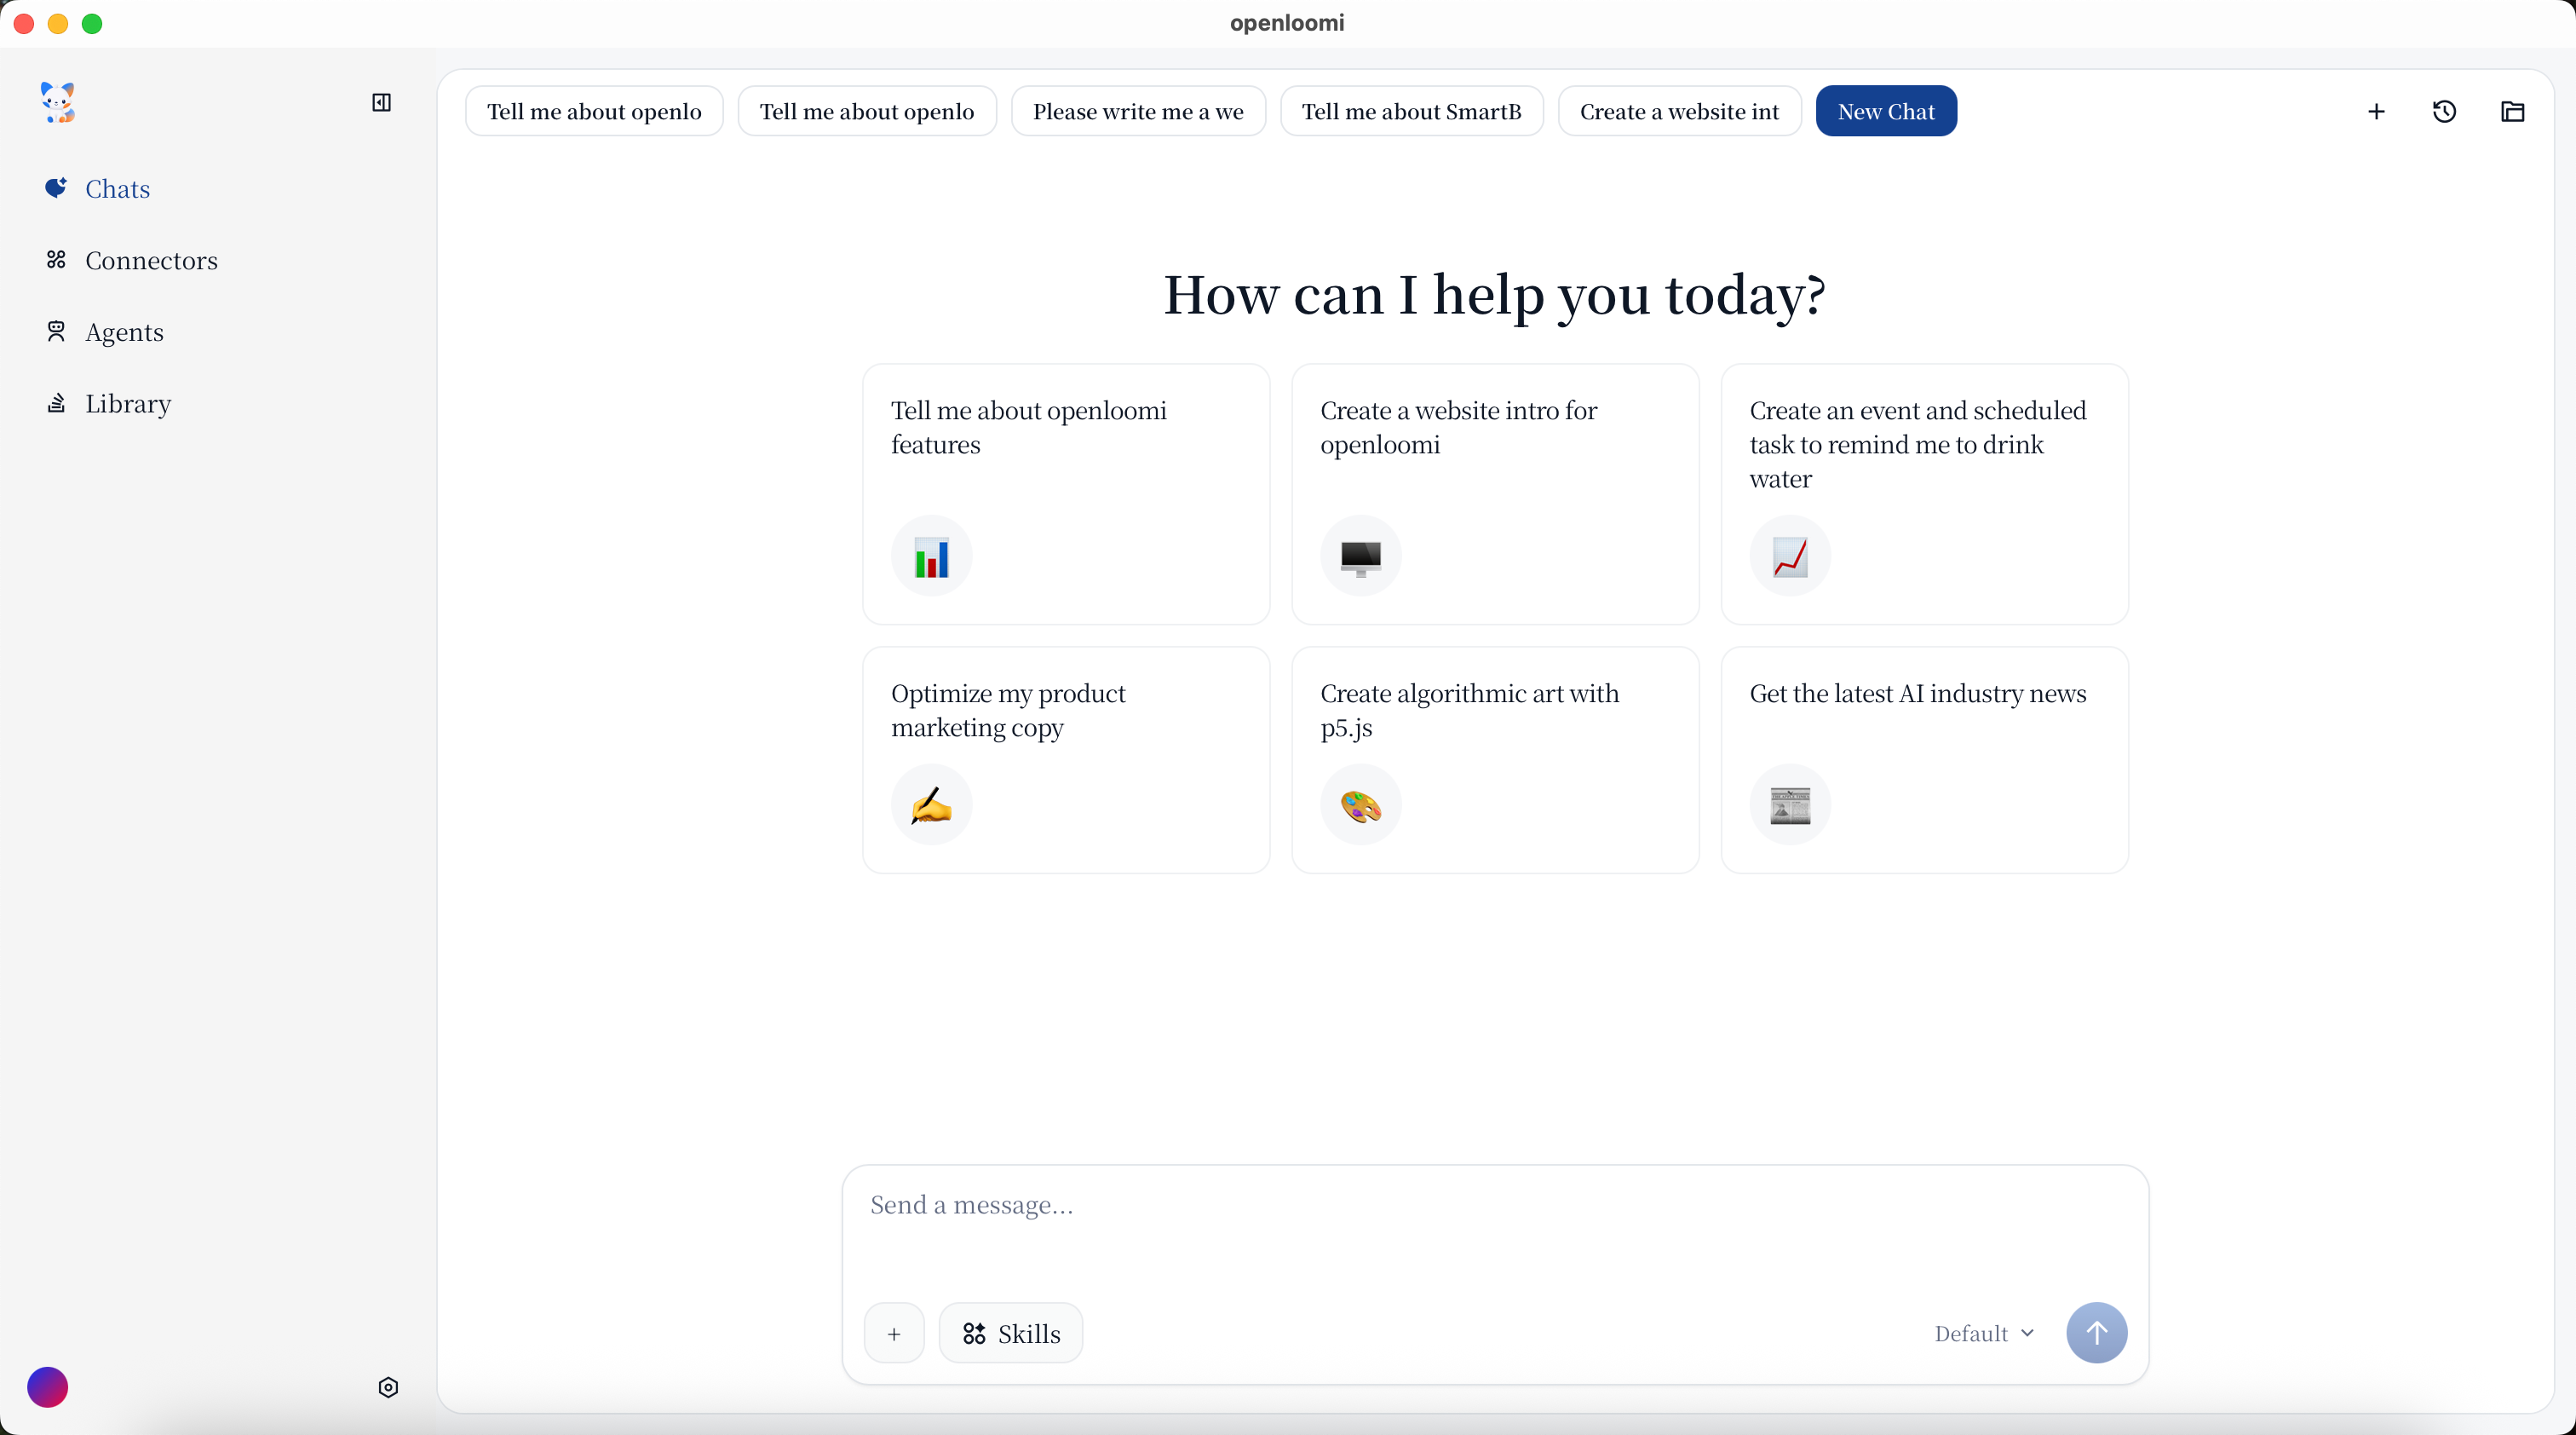Switch to the "Please write me a we" tab
2576x1435 pixels.
click(x=1138, y=111)
